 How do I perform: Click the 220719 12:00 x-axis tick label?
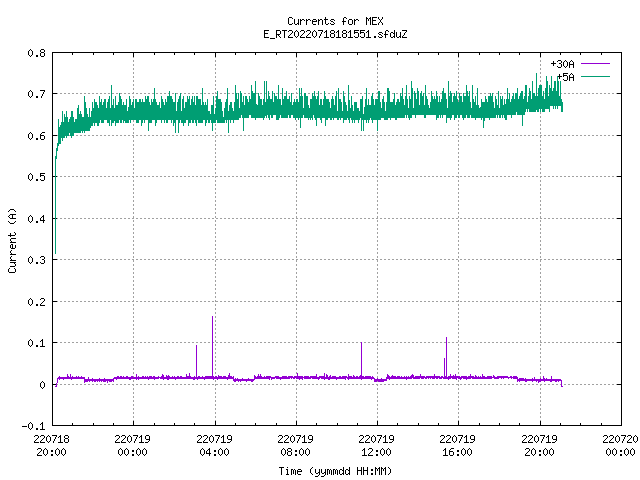pyautogui.click(x=376, y=446)
